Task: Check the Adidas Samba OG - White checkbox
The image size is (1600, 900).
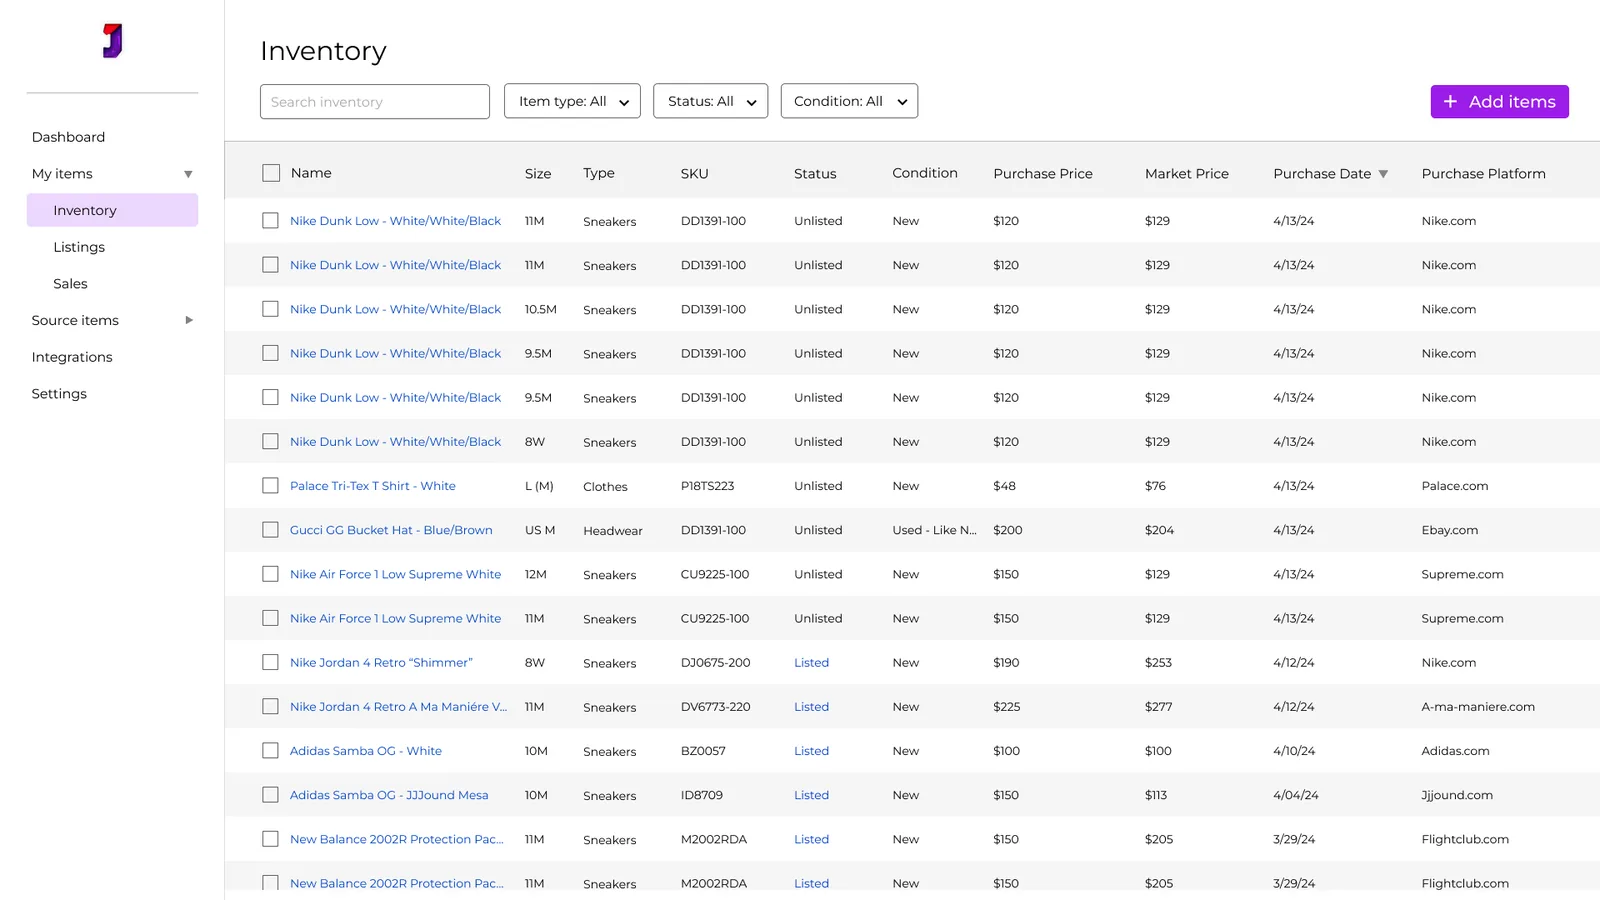Action: point(270,751)
